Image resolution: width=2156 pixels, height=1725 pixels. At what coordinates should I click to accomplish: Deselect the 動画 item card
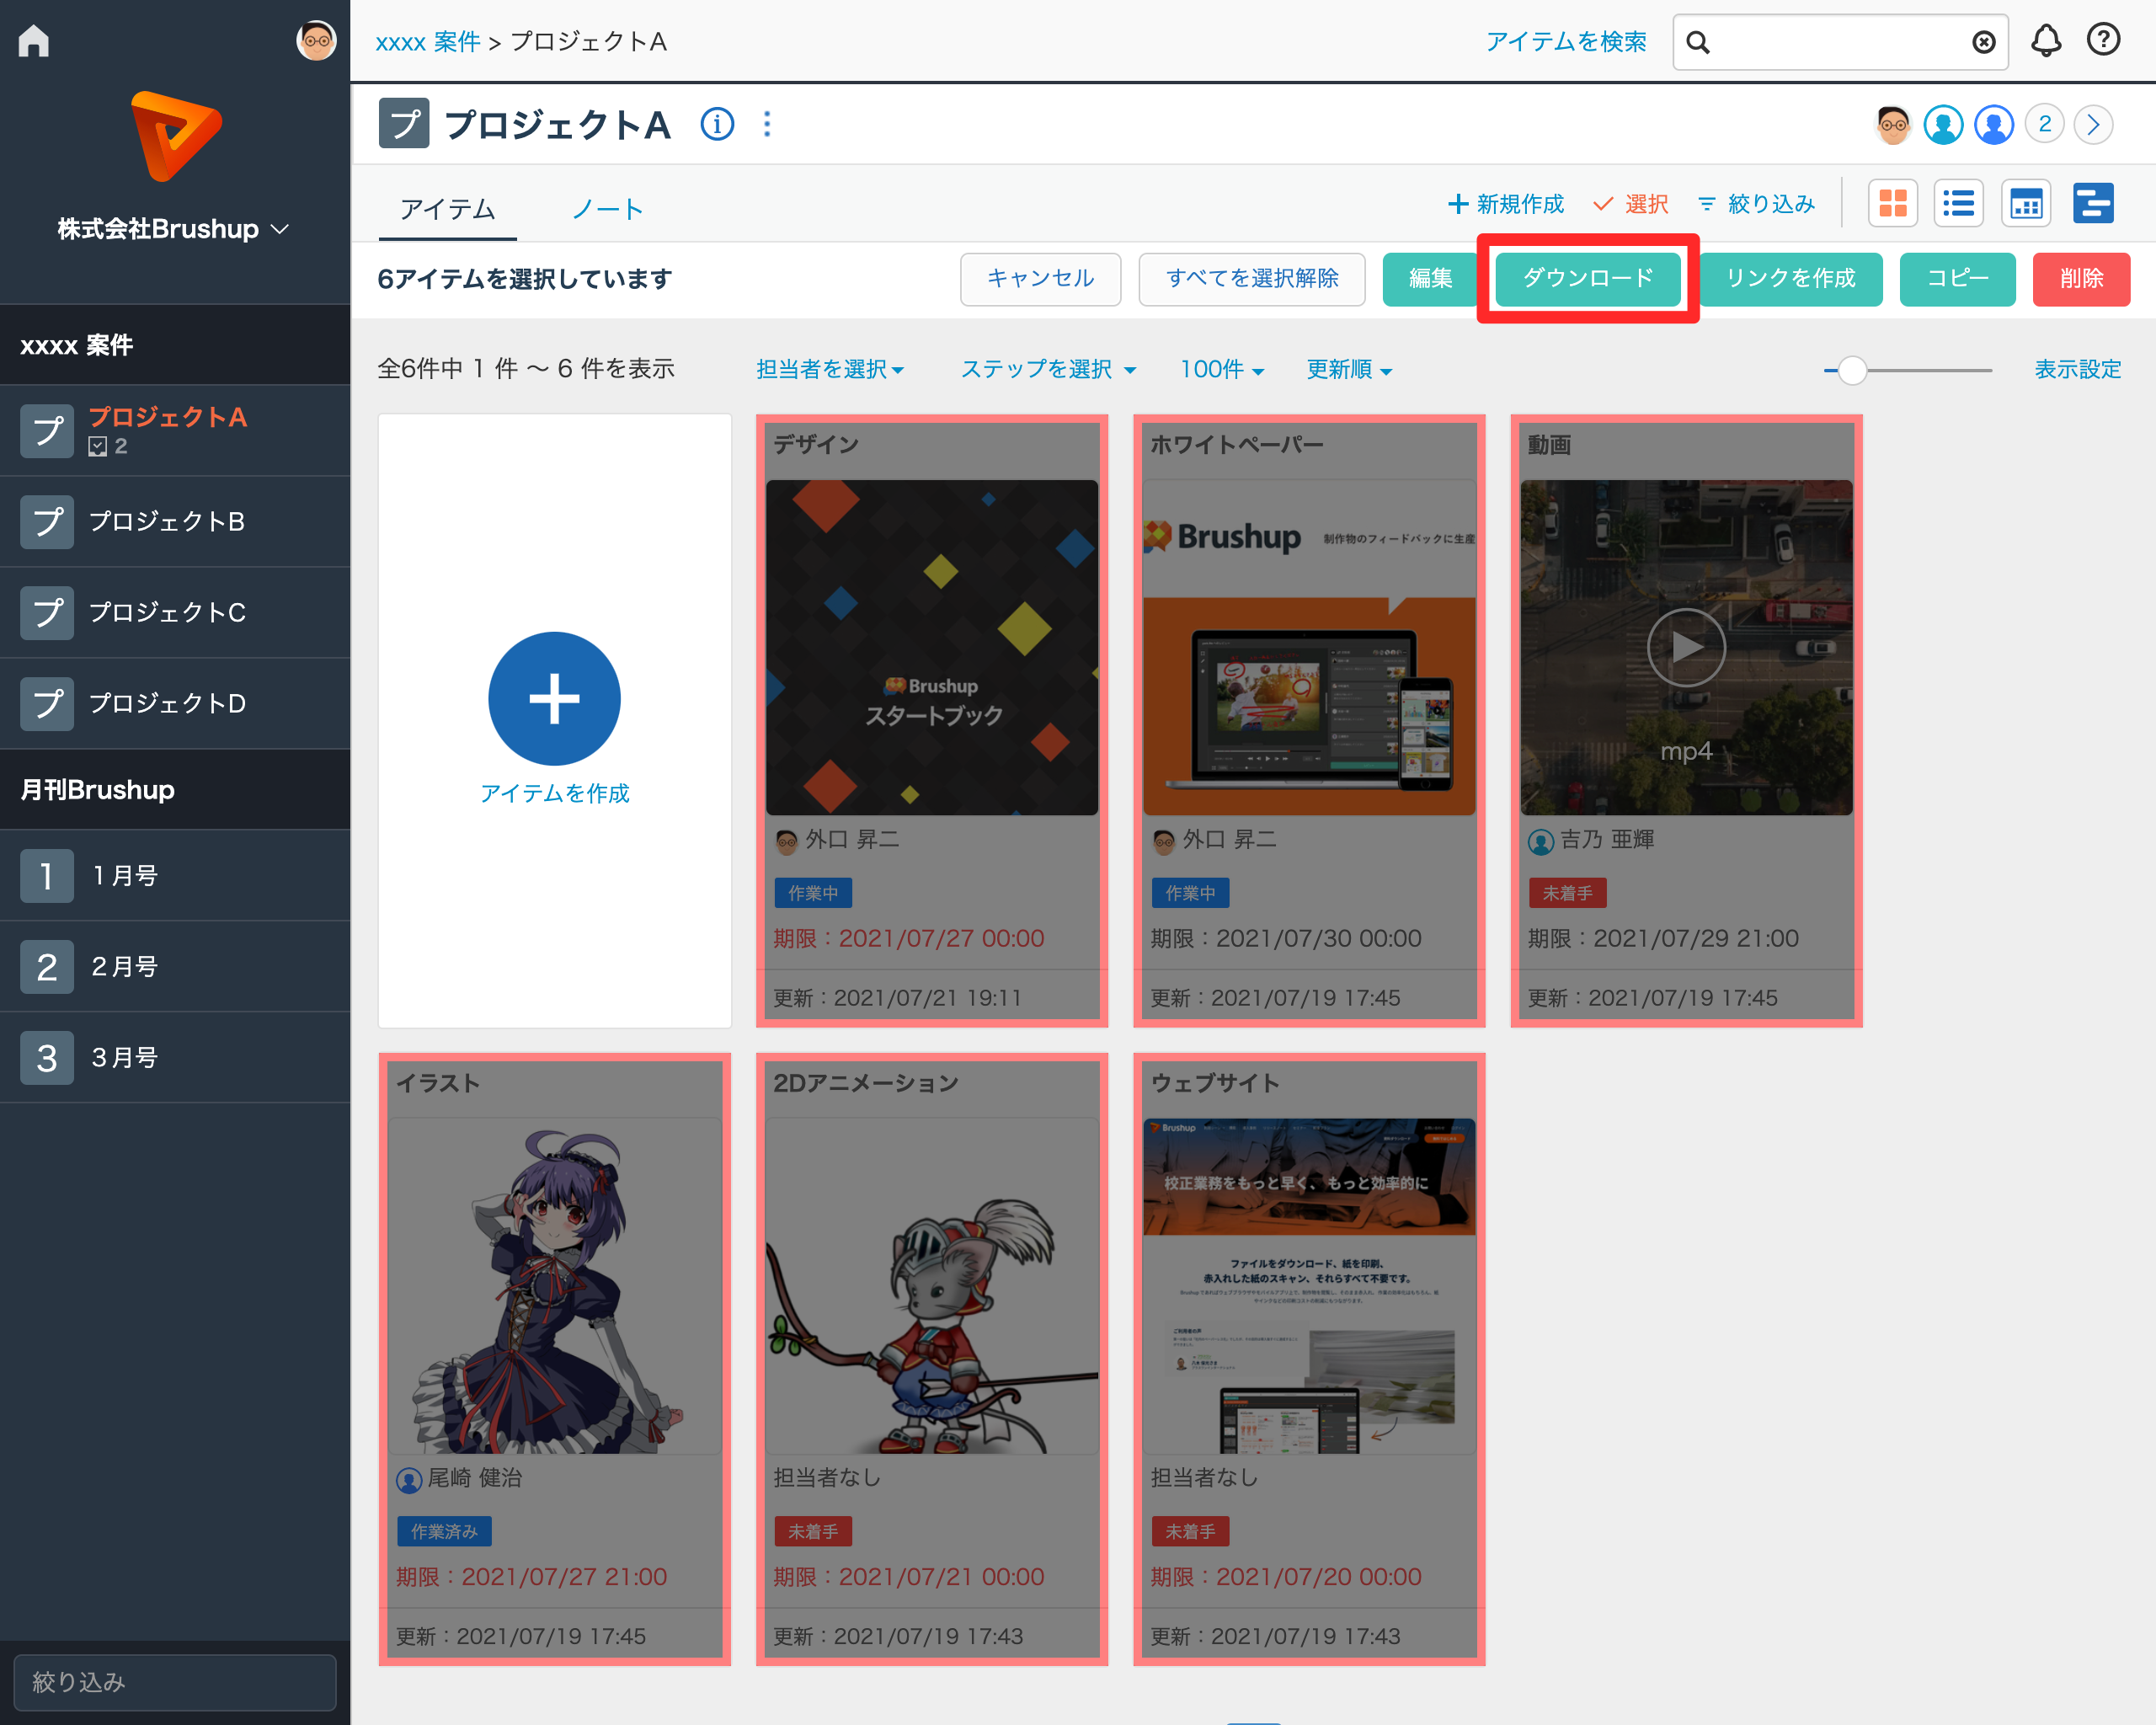point(1686,721)
